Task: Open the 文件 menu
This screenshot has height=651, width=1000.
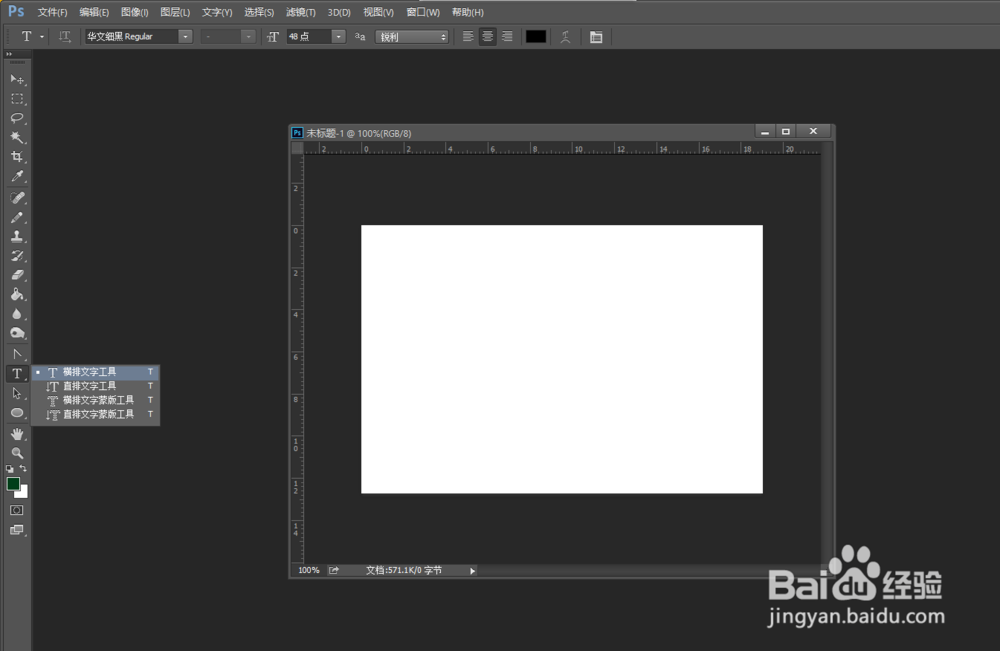Action: [52, 12]
